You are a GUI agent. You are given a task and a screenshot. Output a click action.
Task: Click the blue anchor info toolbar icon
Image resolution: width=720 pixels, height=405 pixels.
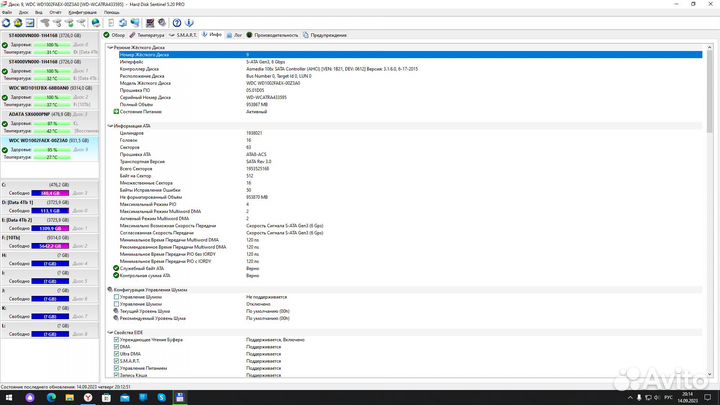click(x=189, y=22)
